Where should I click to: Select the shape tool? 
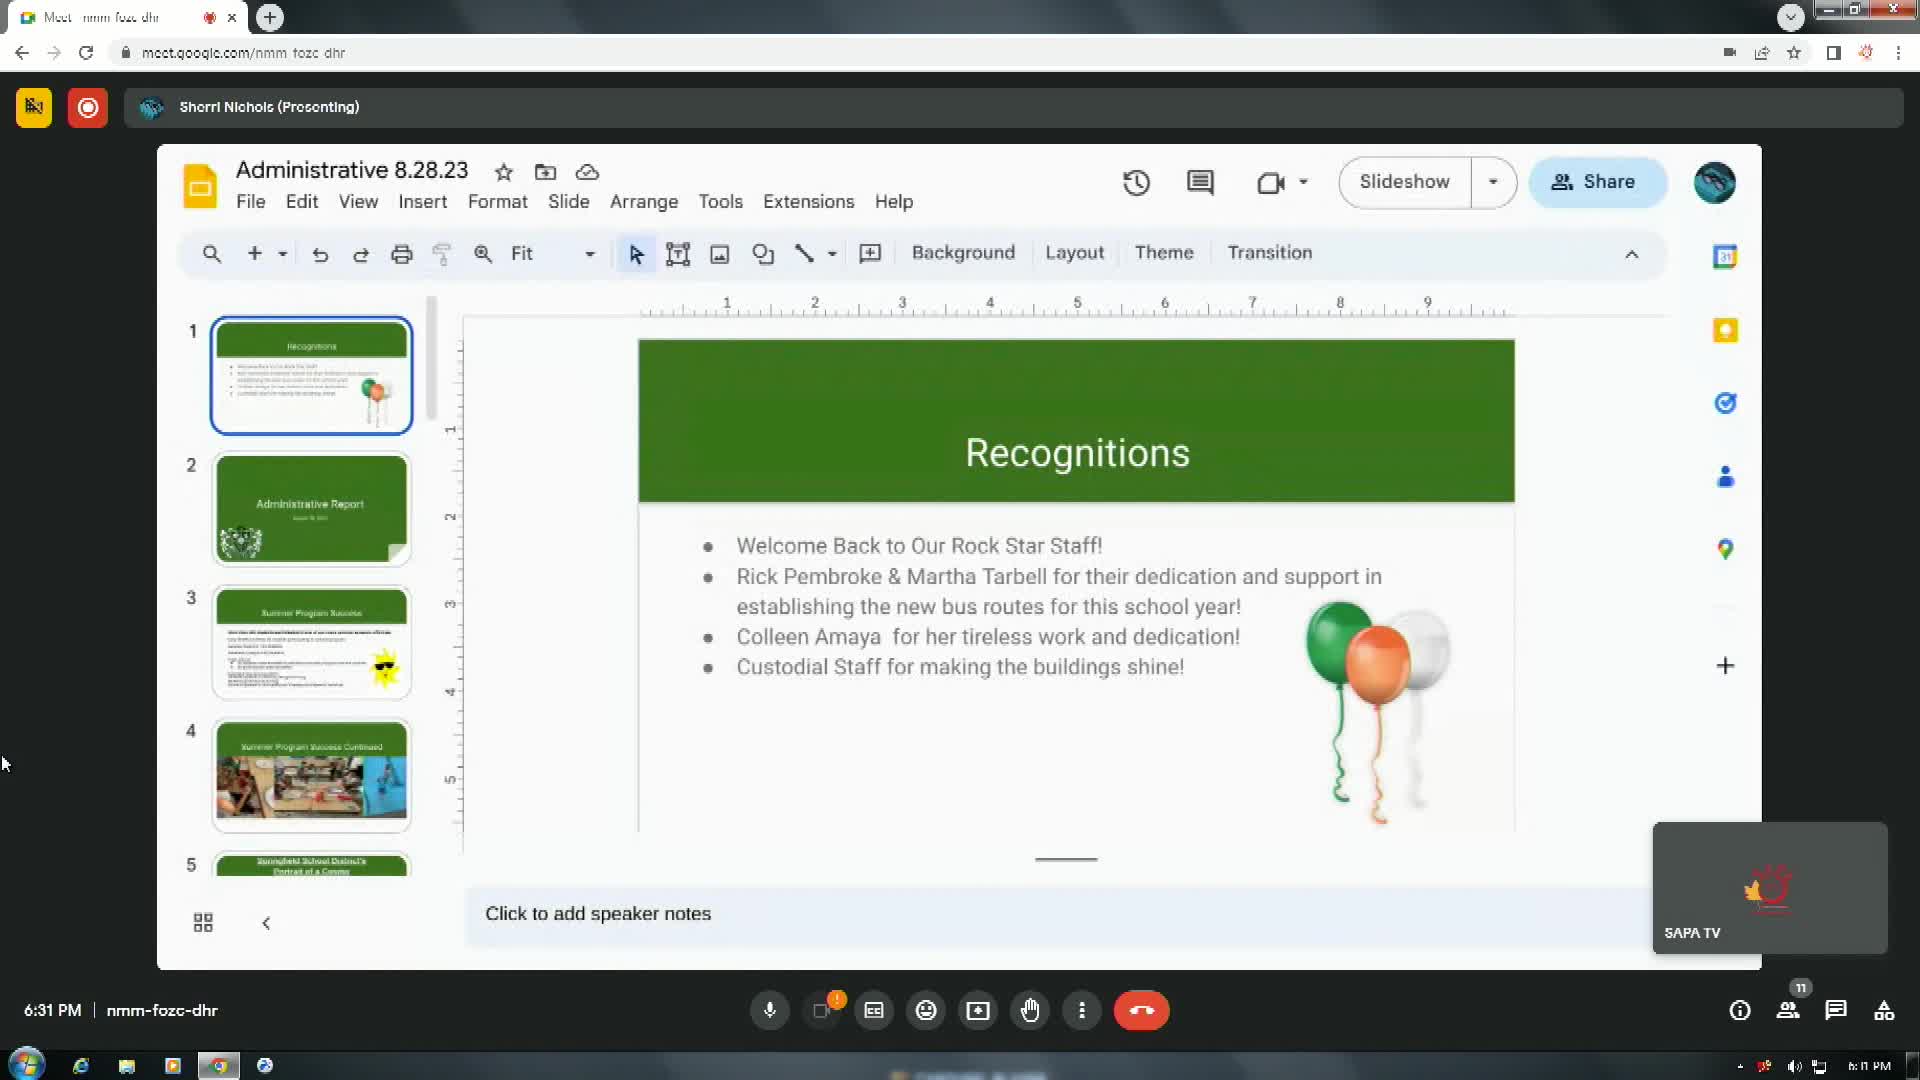point(763,254)
